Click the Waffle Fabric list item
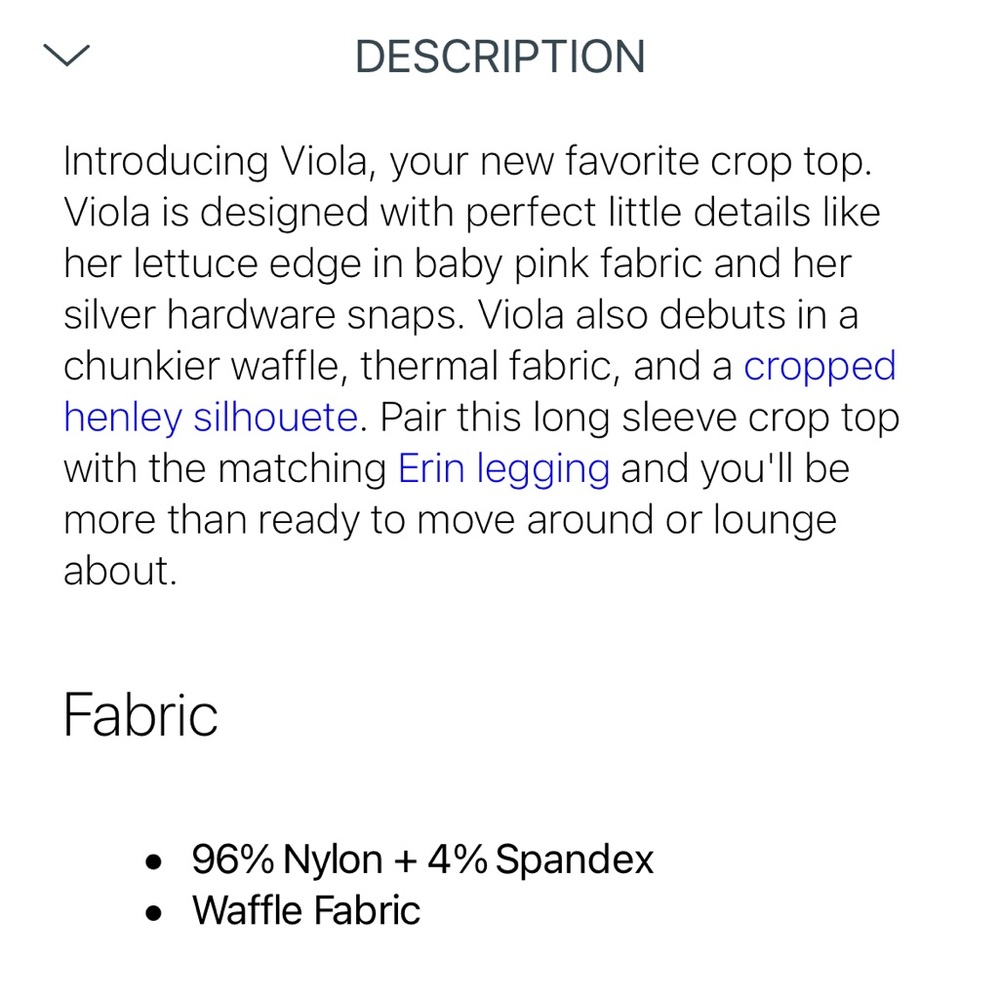Screen dimensions: 1000x1000 (306, 910)
